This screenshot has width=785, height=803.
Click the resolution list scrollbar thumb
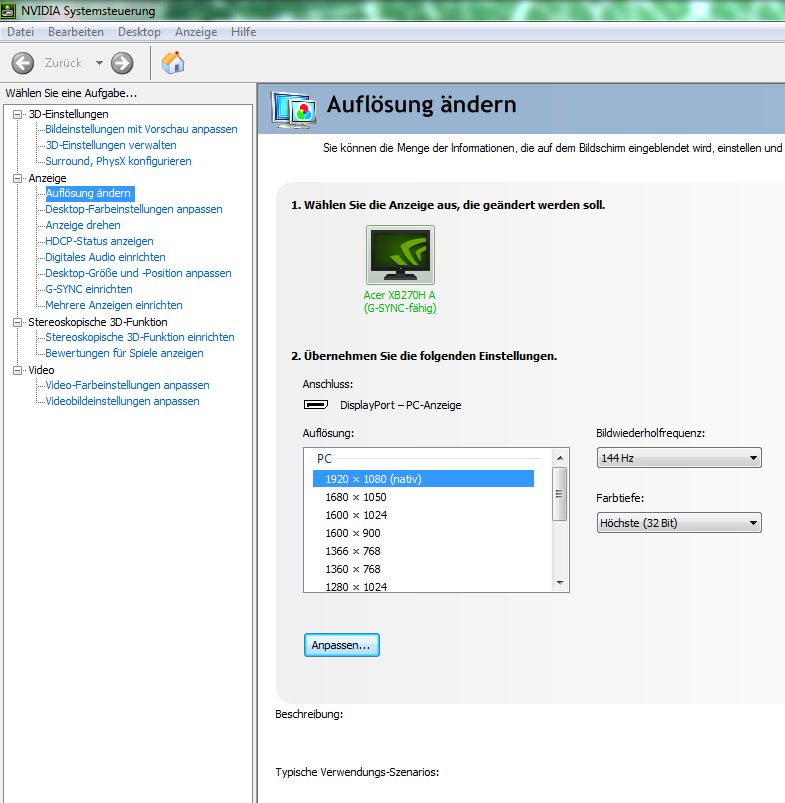pyautogui.click(x=560, y=494)
